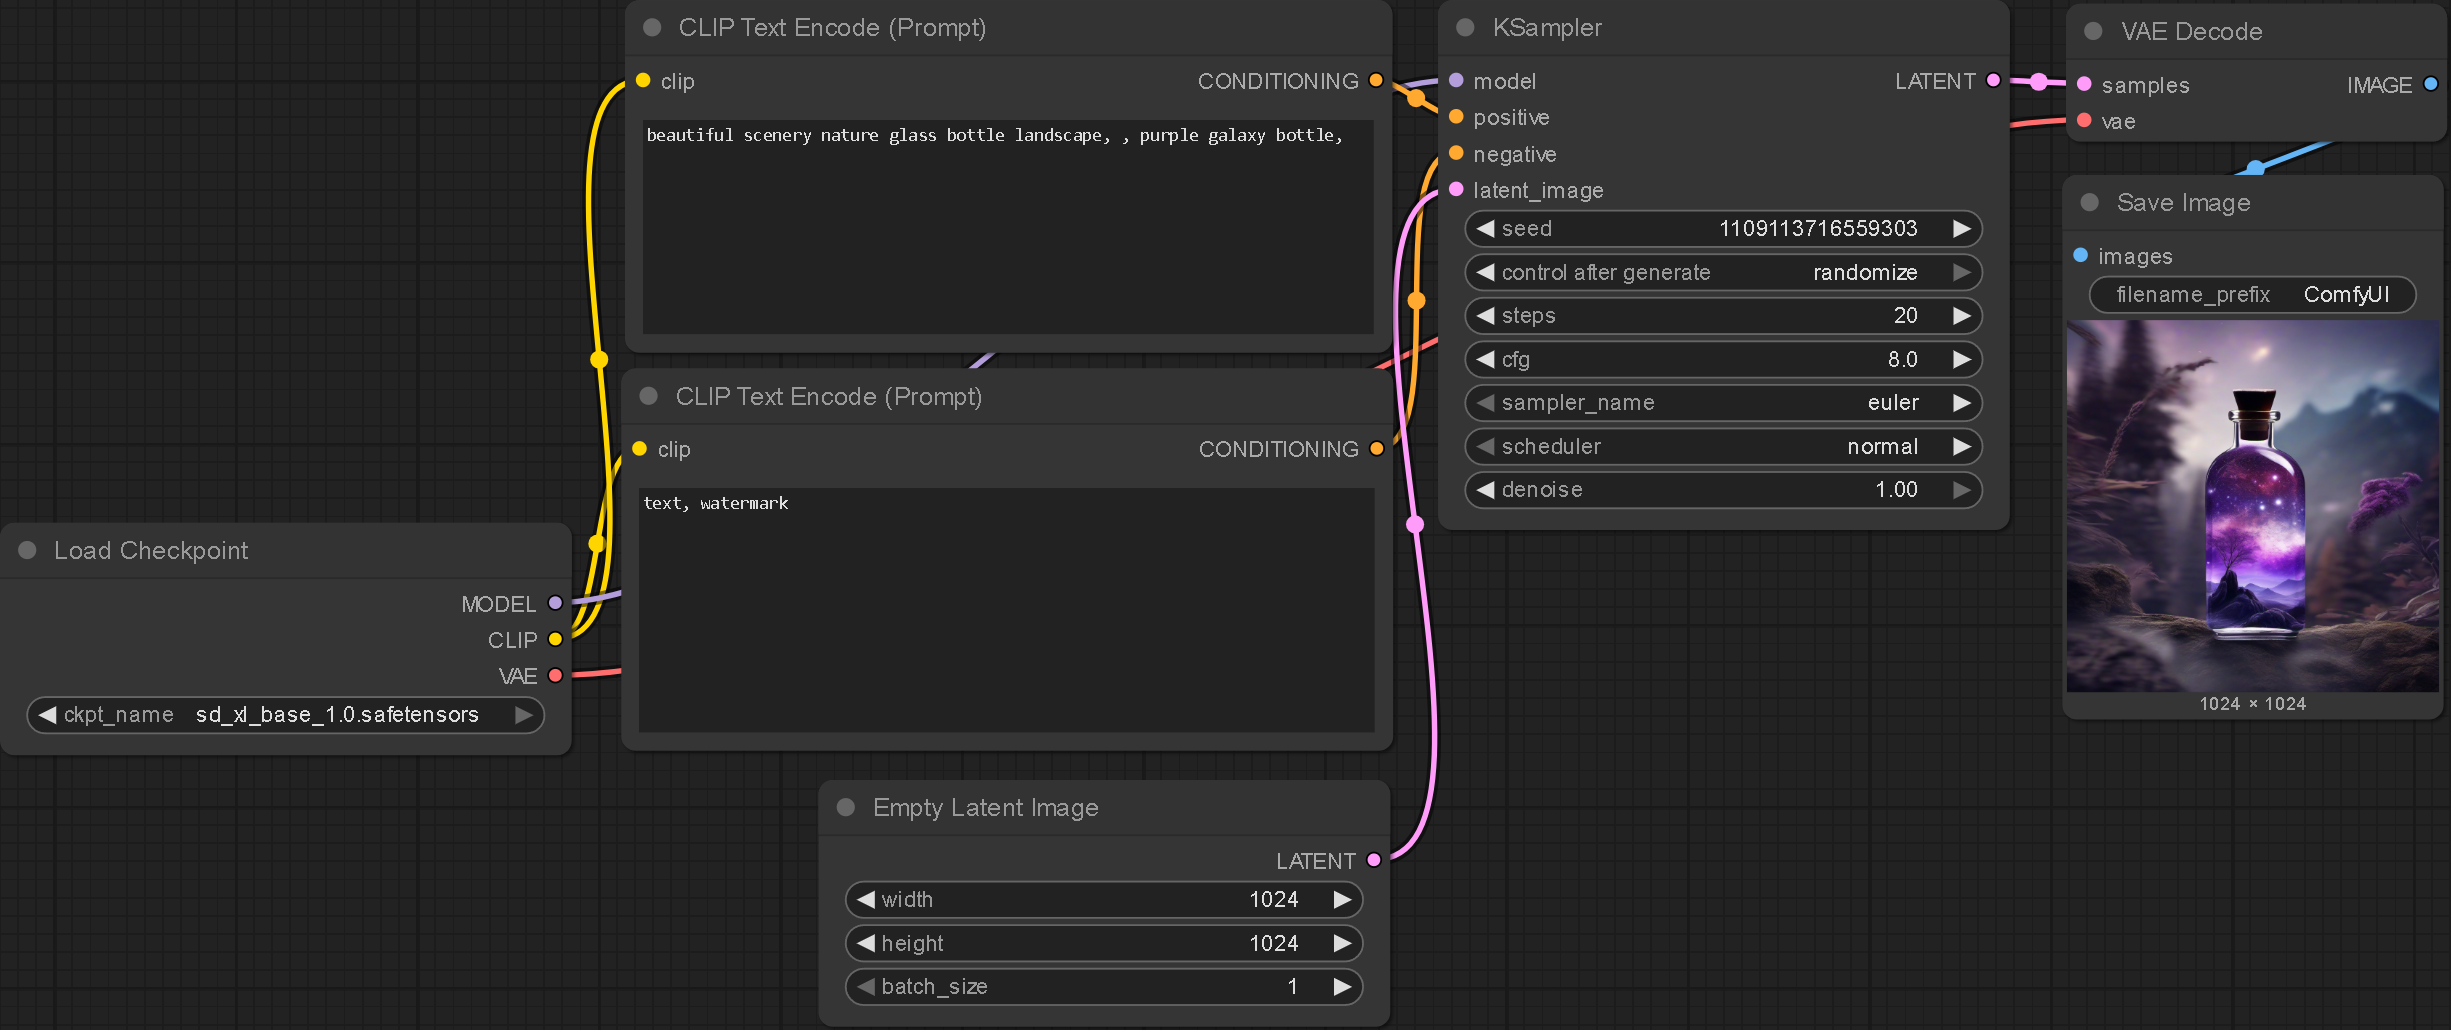Collapse the VAE Decode node via its dot
This screenshot has width=2451, height=1030.
point(2093,31)
